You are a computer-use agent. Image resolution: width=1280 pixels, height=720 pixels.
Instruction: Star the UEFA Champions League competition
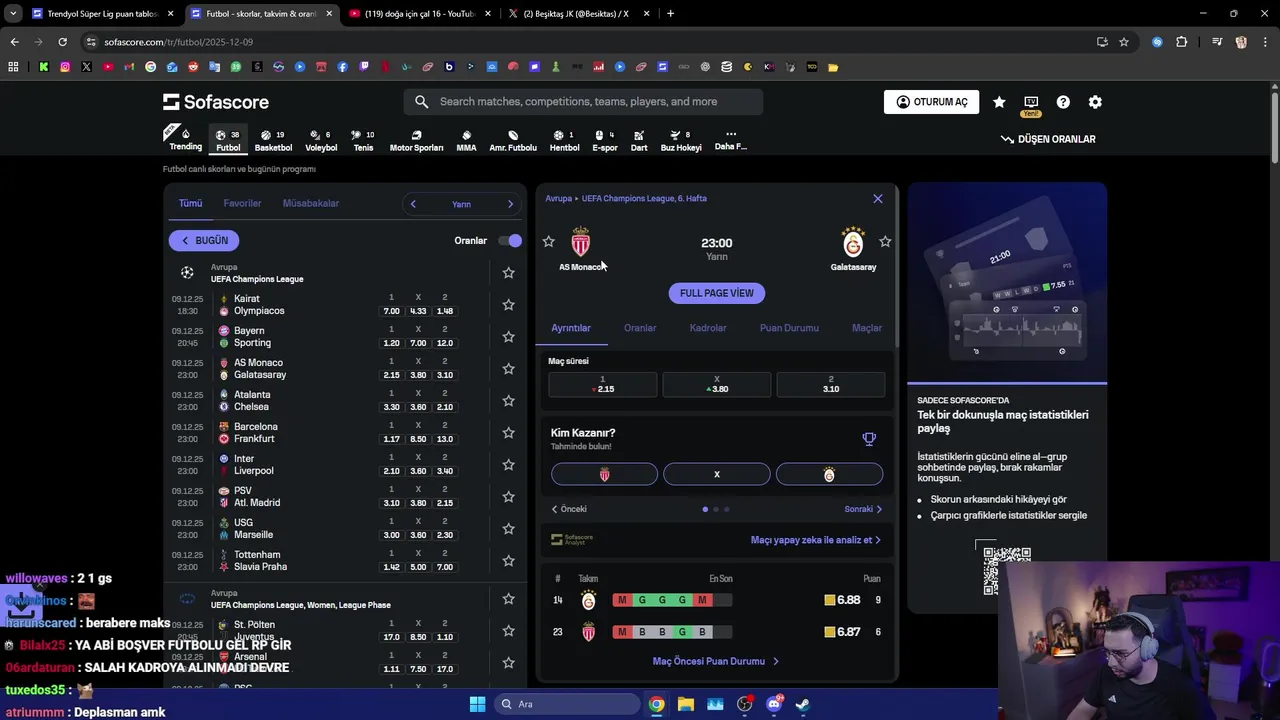point(508,272)
